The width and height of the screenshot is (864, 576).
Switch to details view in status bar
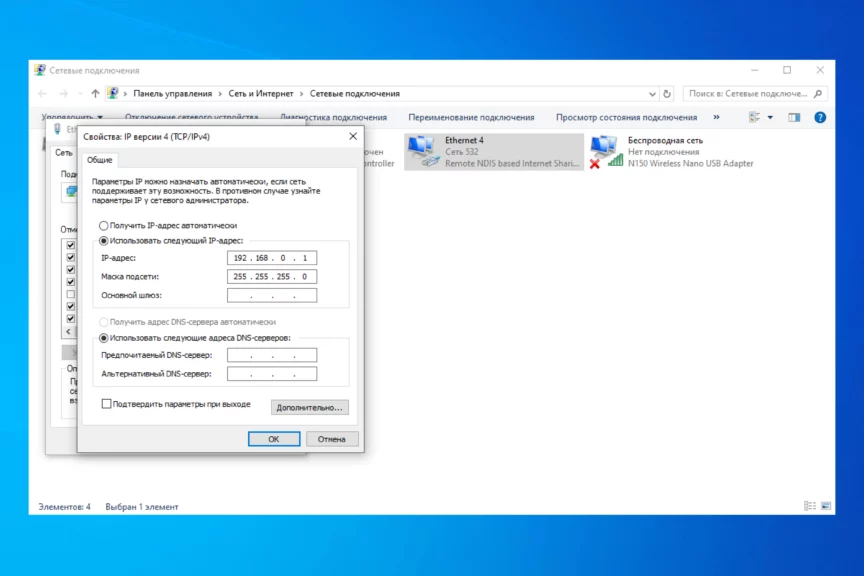[810, 506]
